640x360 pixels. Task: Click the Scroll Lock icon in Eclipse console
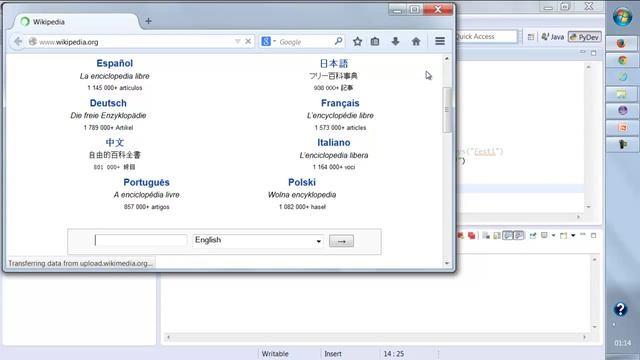(497, 236)
